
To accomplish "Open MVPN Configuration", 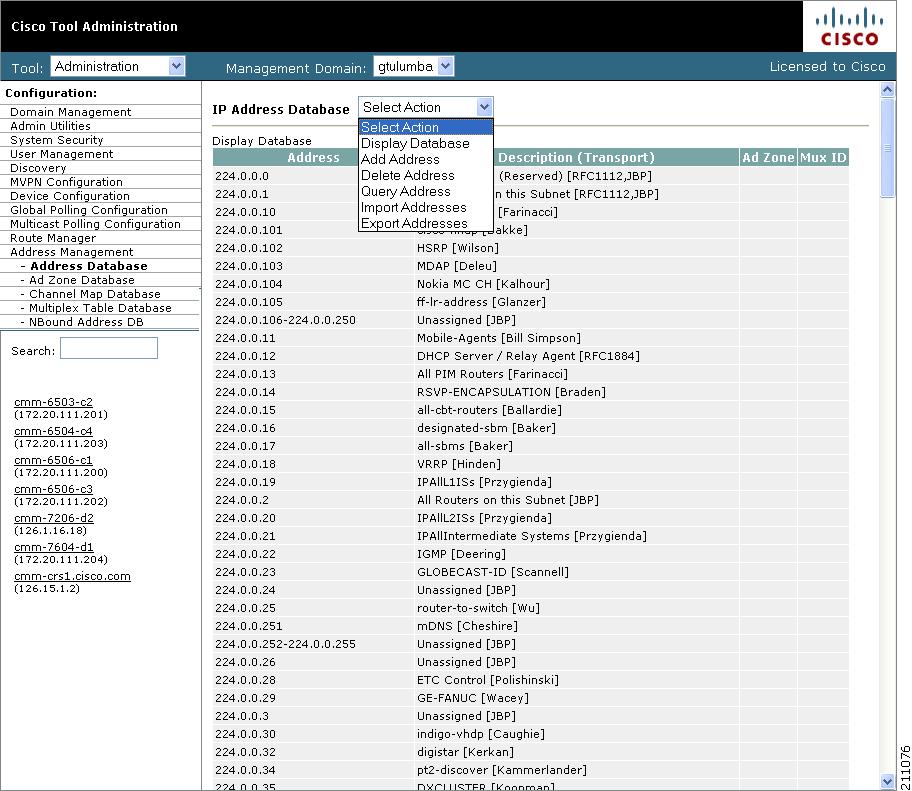I will pos(66,182).
